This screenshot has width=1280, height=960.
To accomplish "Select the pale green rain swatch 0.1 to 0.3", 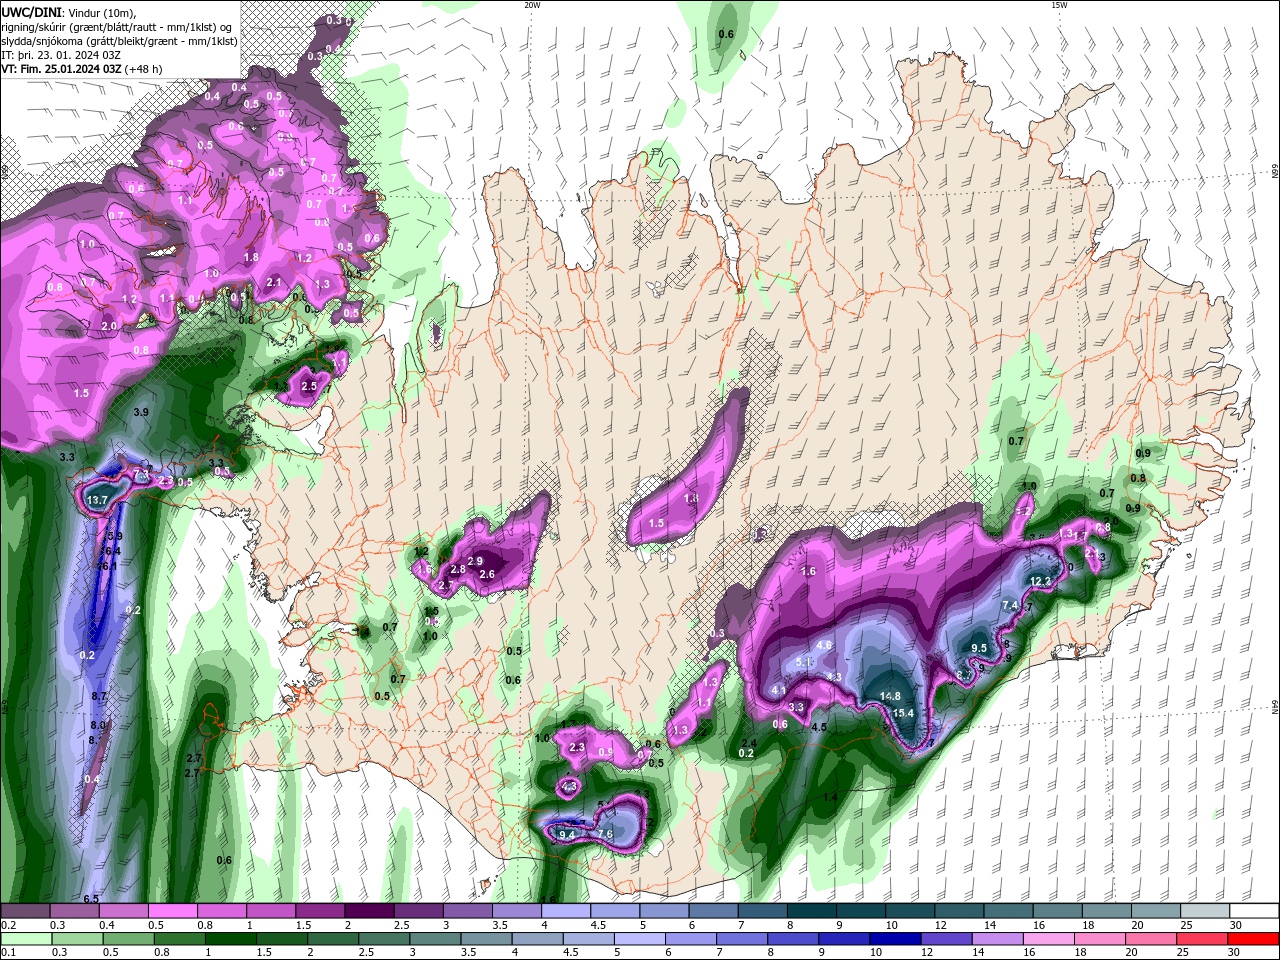I will (x=25, y=939).
